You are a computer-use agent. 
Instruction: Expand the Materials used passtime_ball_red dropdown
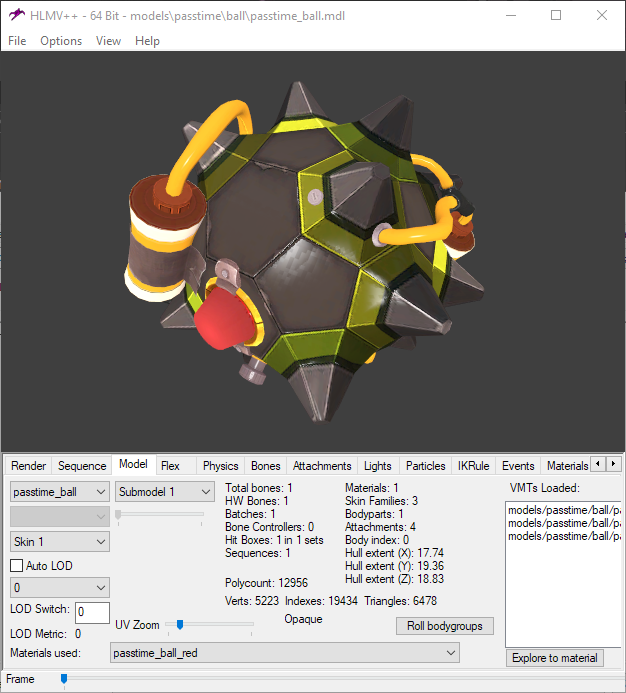(285, 653)
